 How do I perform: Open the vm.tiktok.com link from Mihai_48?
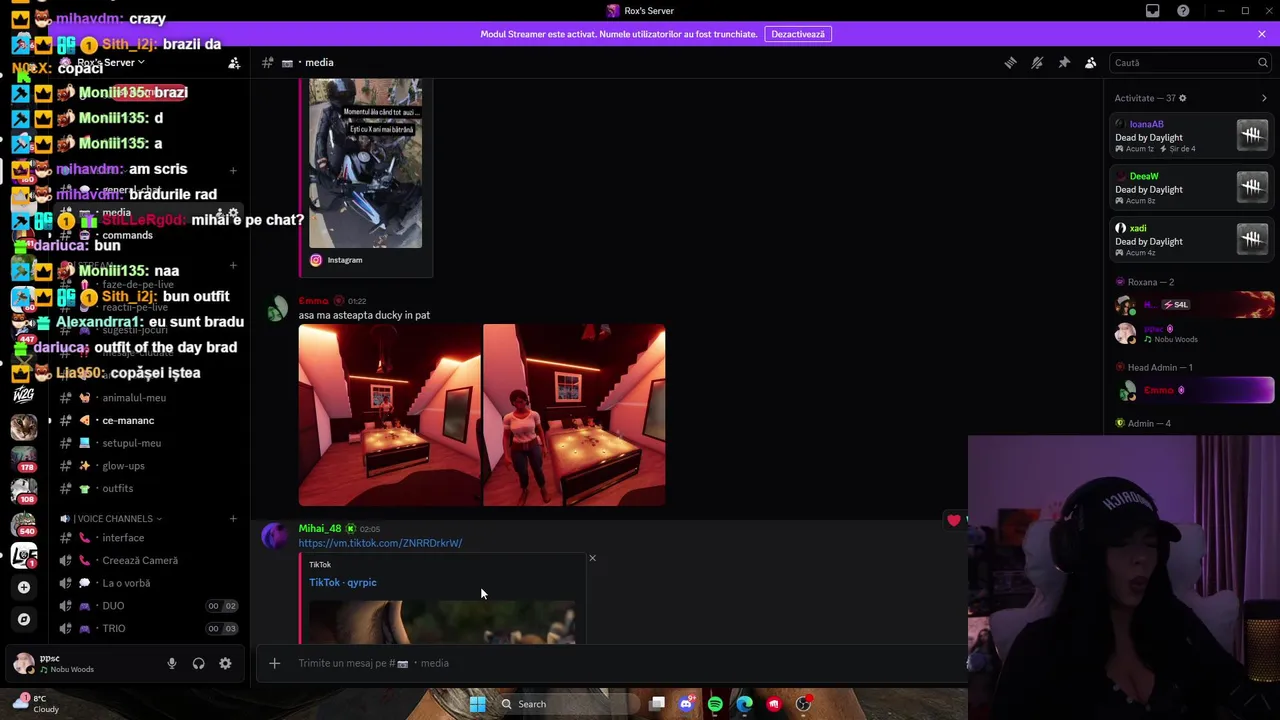point(380,543)
